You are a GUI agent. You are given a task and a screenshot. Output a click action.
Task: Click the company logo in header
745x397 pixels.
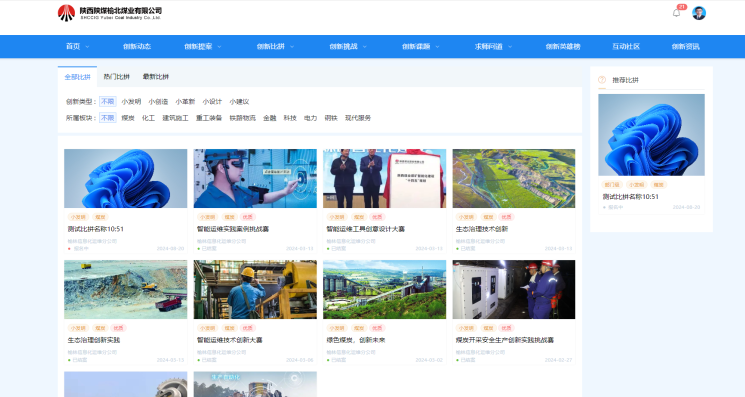110,13
